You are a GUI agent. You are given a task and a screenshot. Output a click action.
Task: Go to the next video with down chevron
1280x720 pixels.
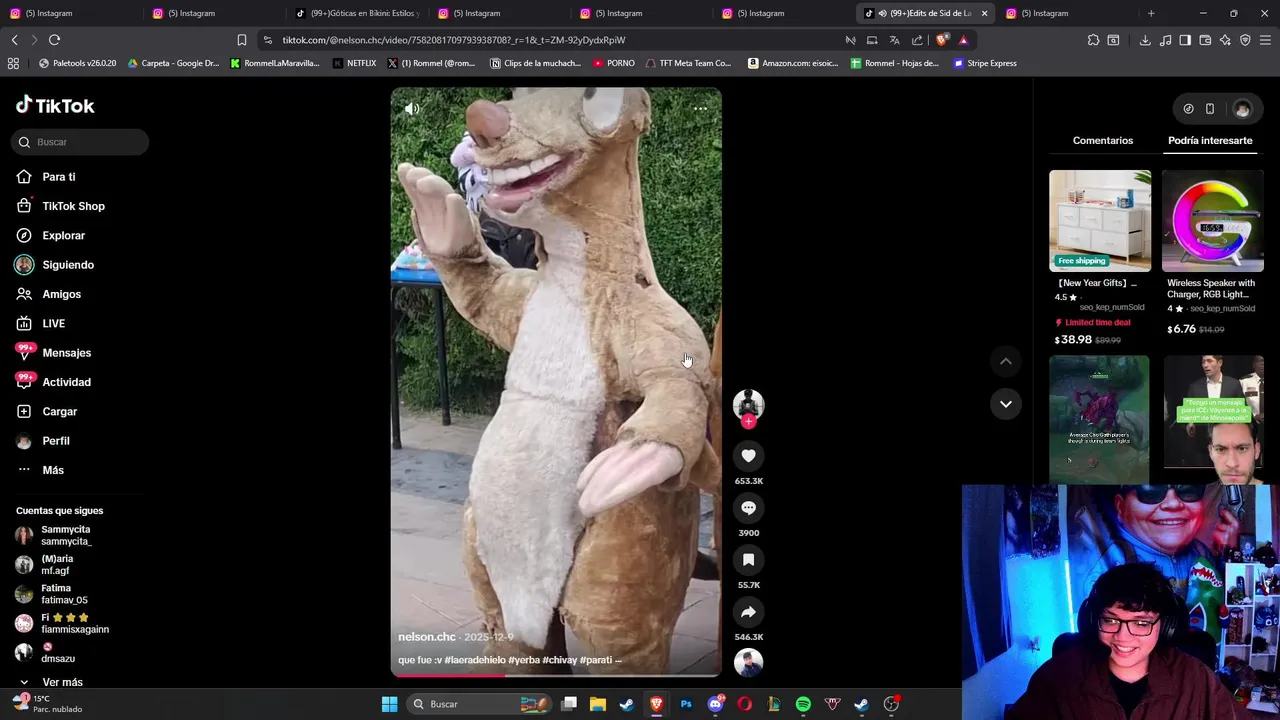tap(1006, 404)
